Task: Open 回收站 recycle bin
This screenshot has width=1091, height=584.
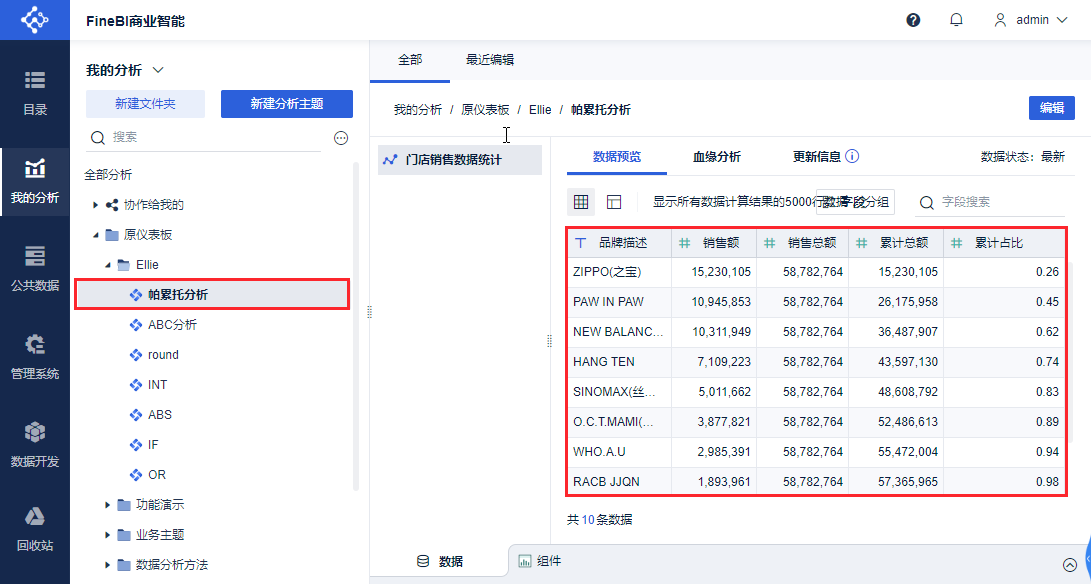Action: click(35, 528)
